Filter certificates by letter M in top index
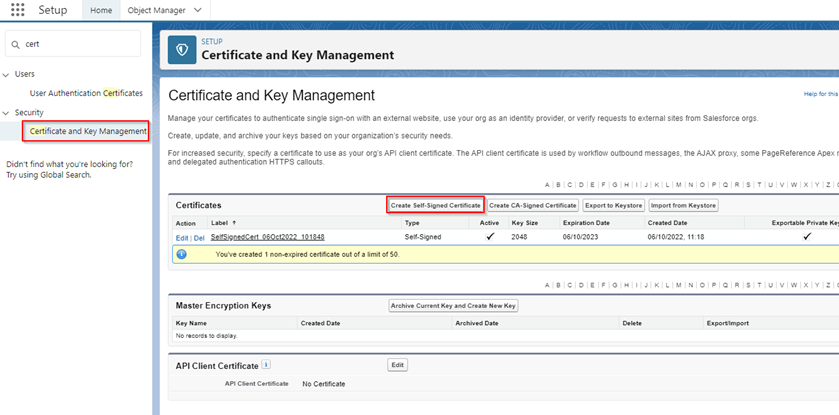This screenshot has width=839, height=415. [x=678, y=185]
